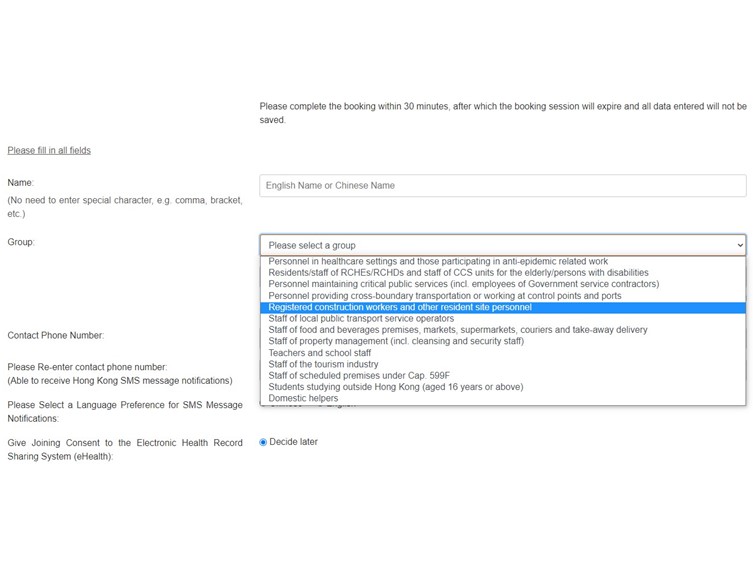Select 'Personnel in healthcare settings' group option
The height and width of the screenshot is (565, 753).
503,261
